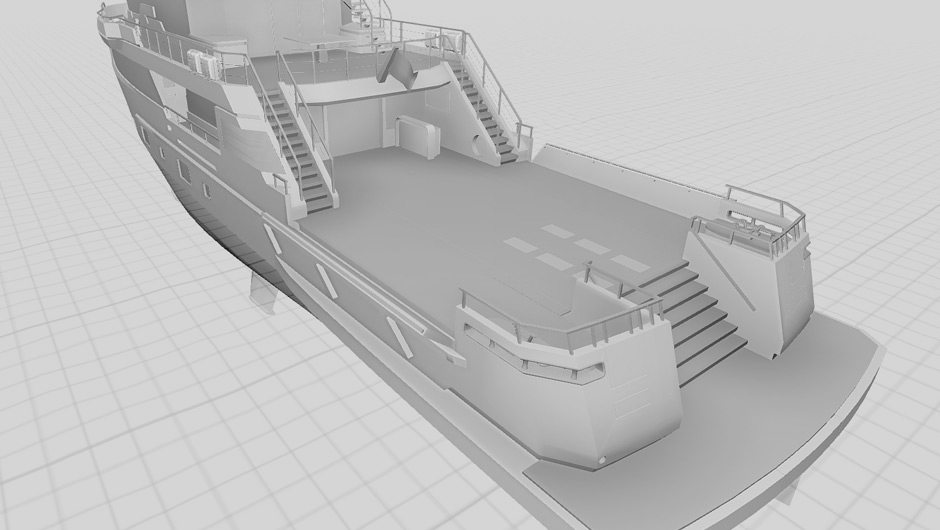Pick the flag on the upper deck
The width and height of the screenshot is (940, 530).
pyautogui.click(x=396, y=68)
